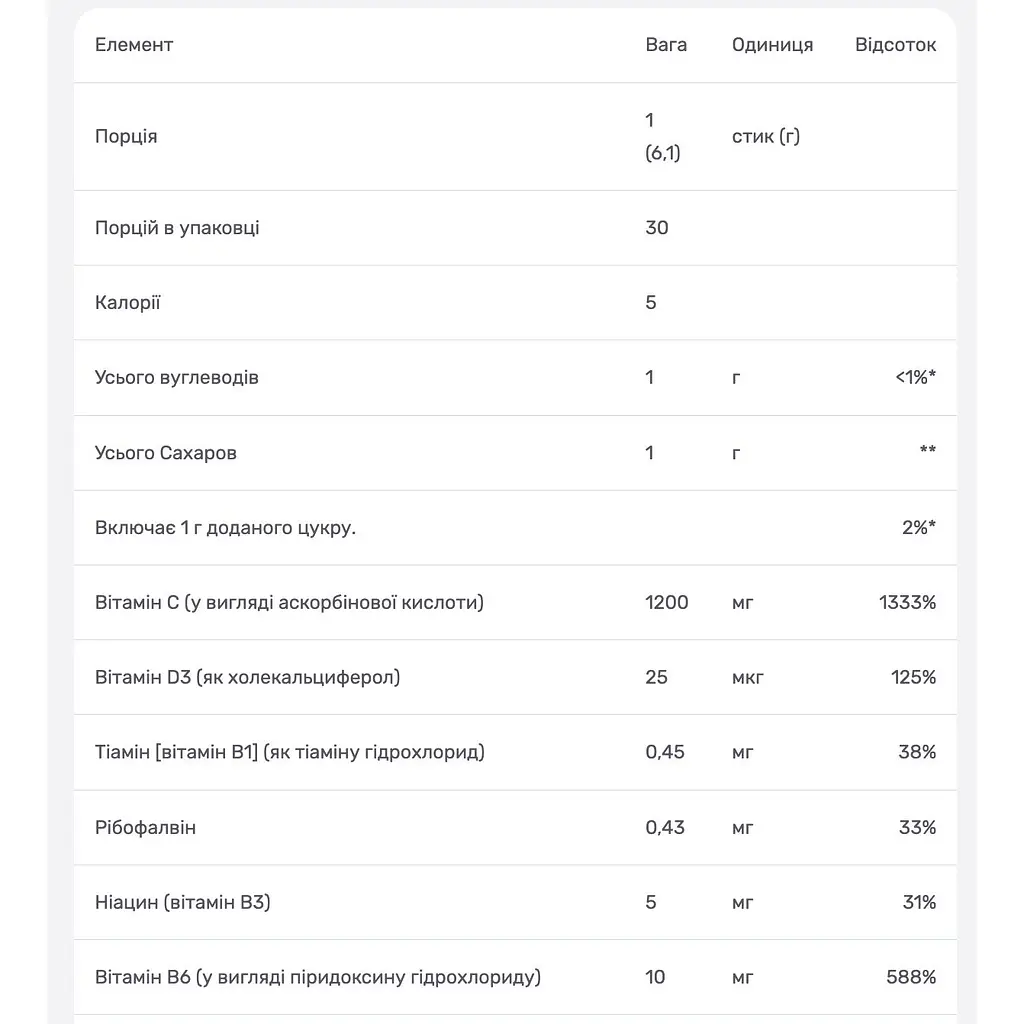Click the Елемент column header
Screen dimensions: 1024x1024
click(x=134, y=45)
